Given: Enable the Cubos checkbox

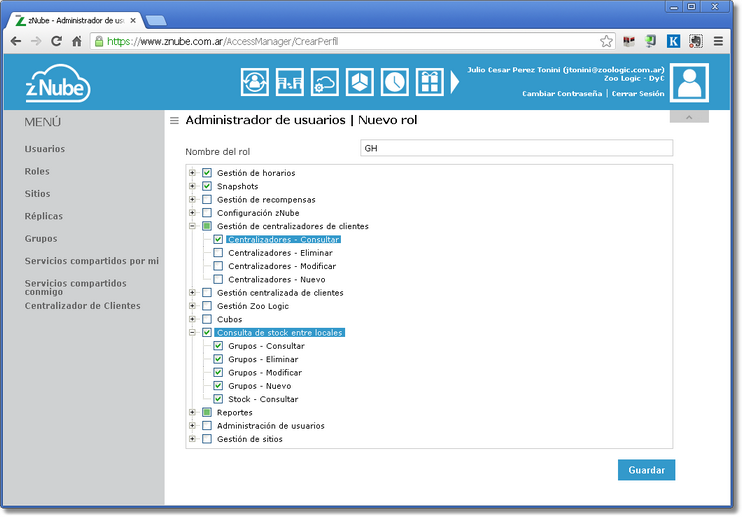Looking at the screenshot, I should (207, 320).
